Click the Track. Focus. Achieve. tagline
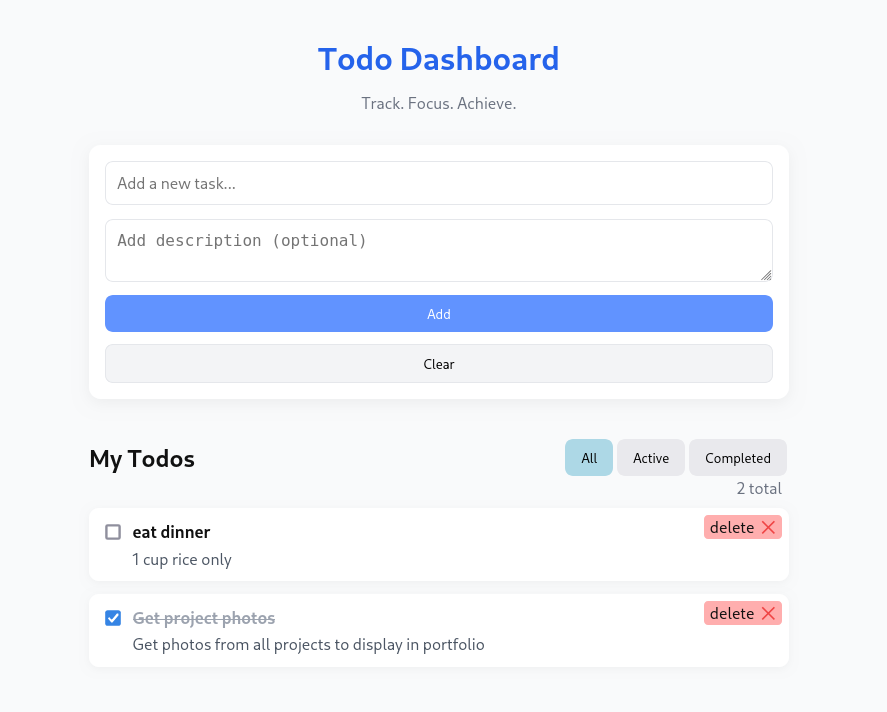 point(439,103)
